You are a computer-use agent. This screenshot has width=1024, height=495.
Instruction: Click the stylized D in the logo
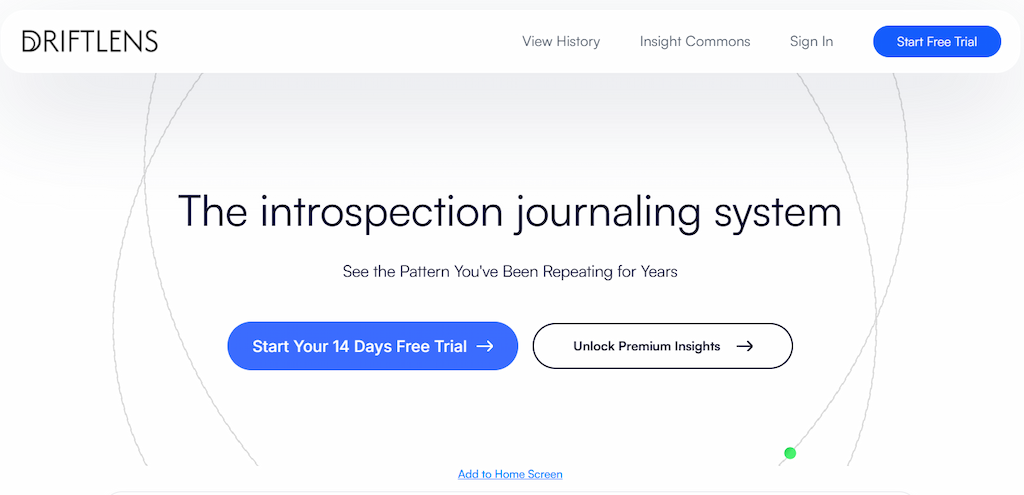(31, 41)
